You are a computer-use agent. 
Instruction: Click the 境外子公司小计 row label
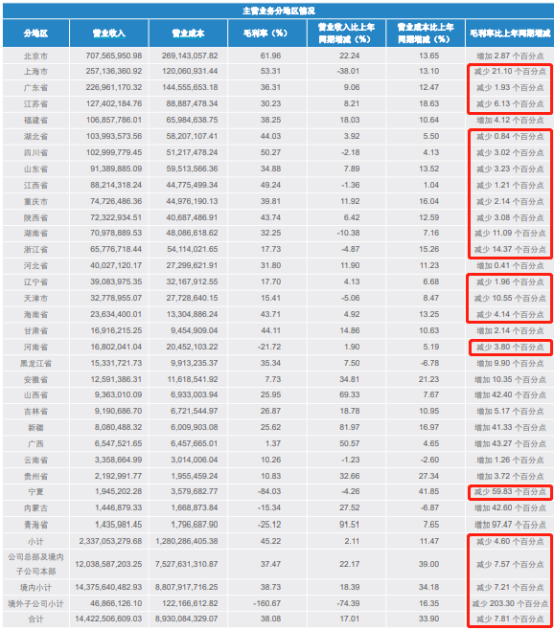point(36,604)
